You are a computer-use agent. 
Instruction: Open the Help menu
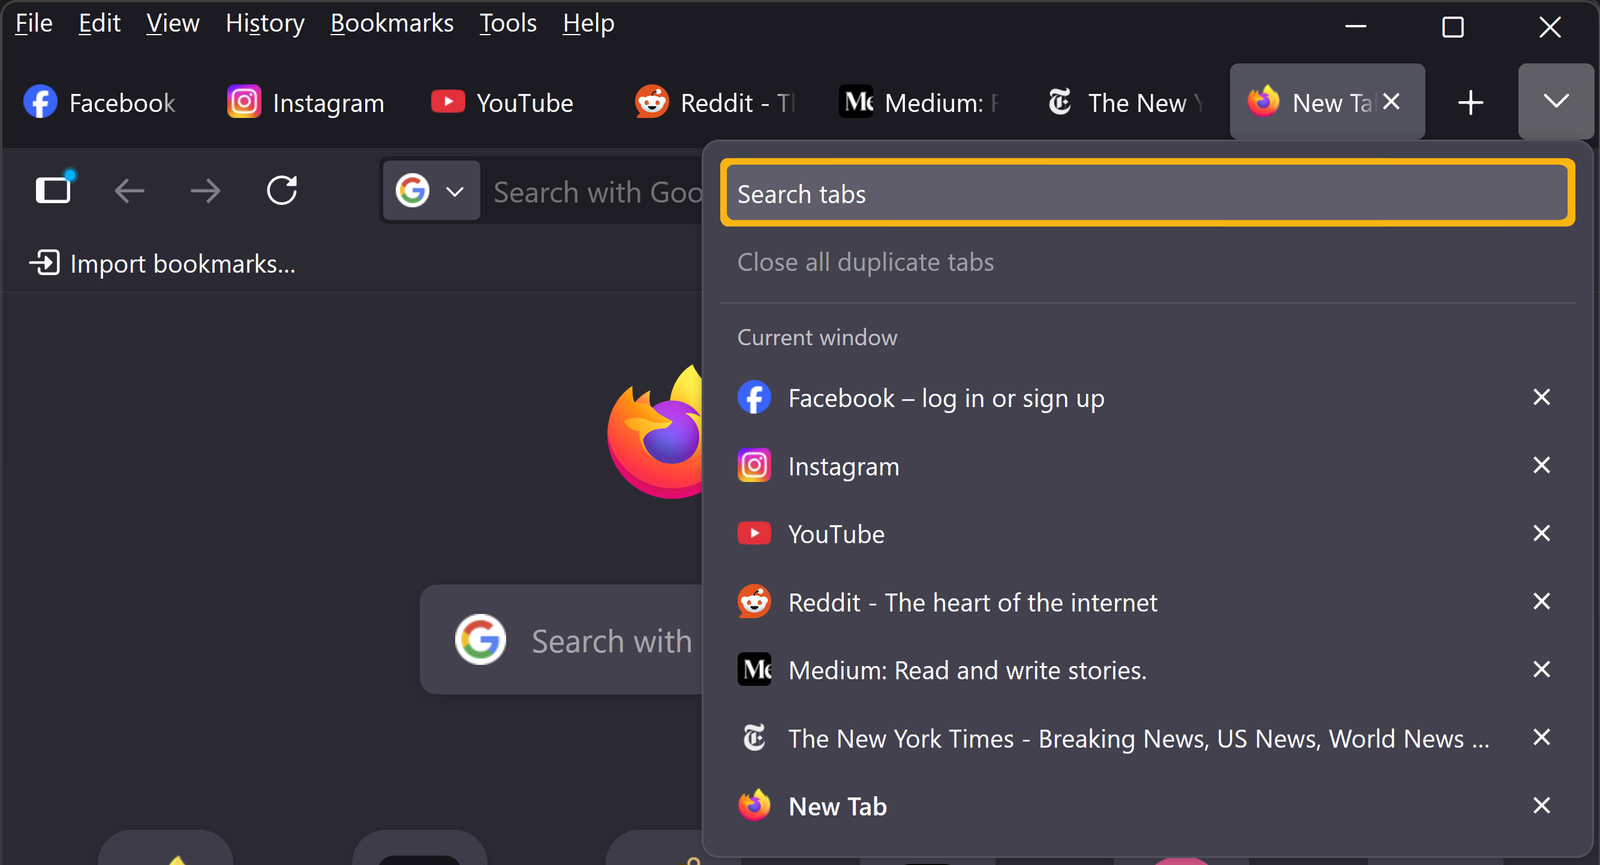tap(588, 23)
